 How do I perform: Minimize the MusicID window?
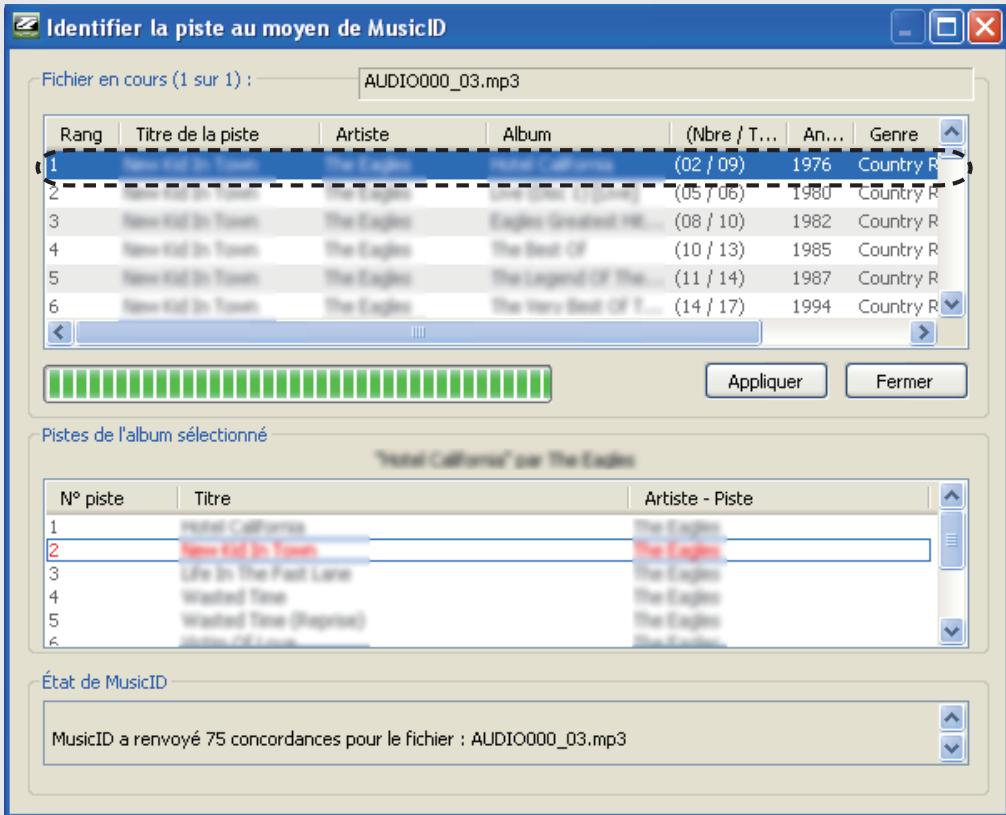coord(906,28)
